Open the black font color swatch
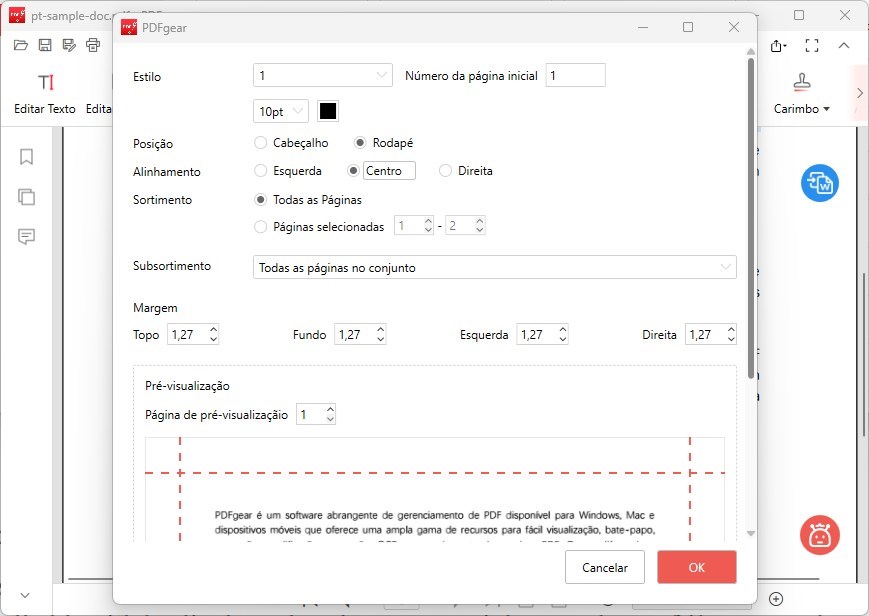The height and width of the screenshot is (616, 869). coord(327,111)
